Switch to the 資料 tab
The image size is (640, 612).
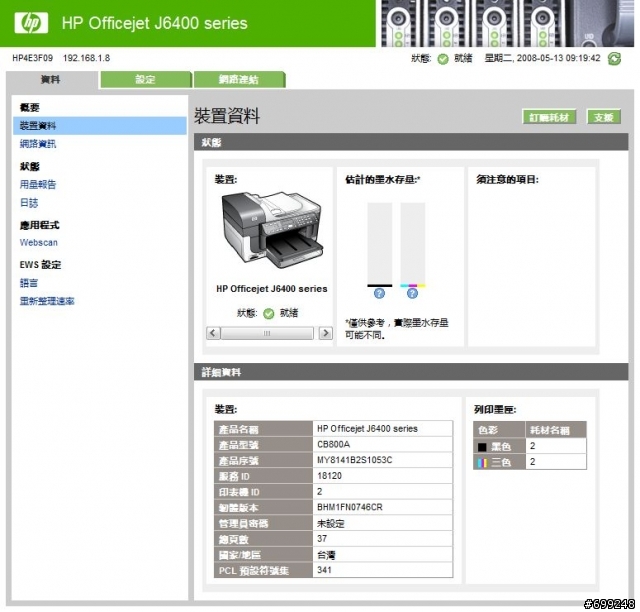(51, 80)
